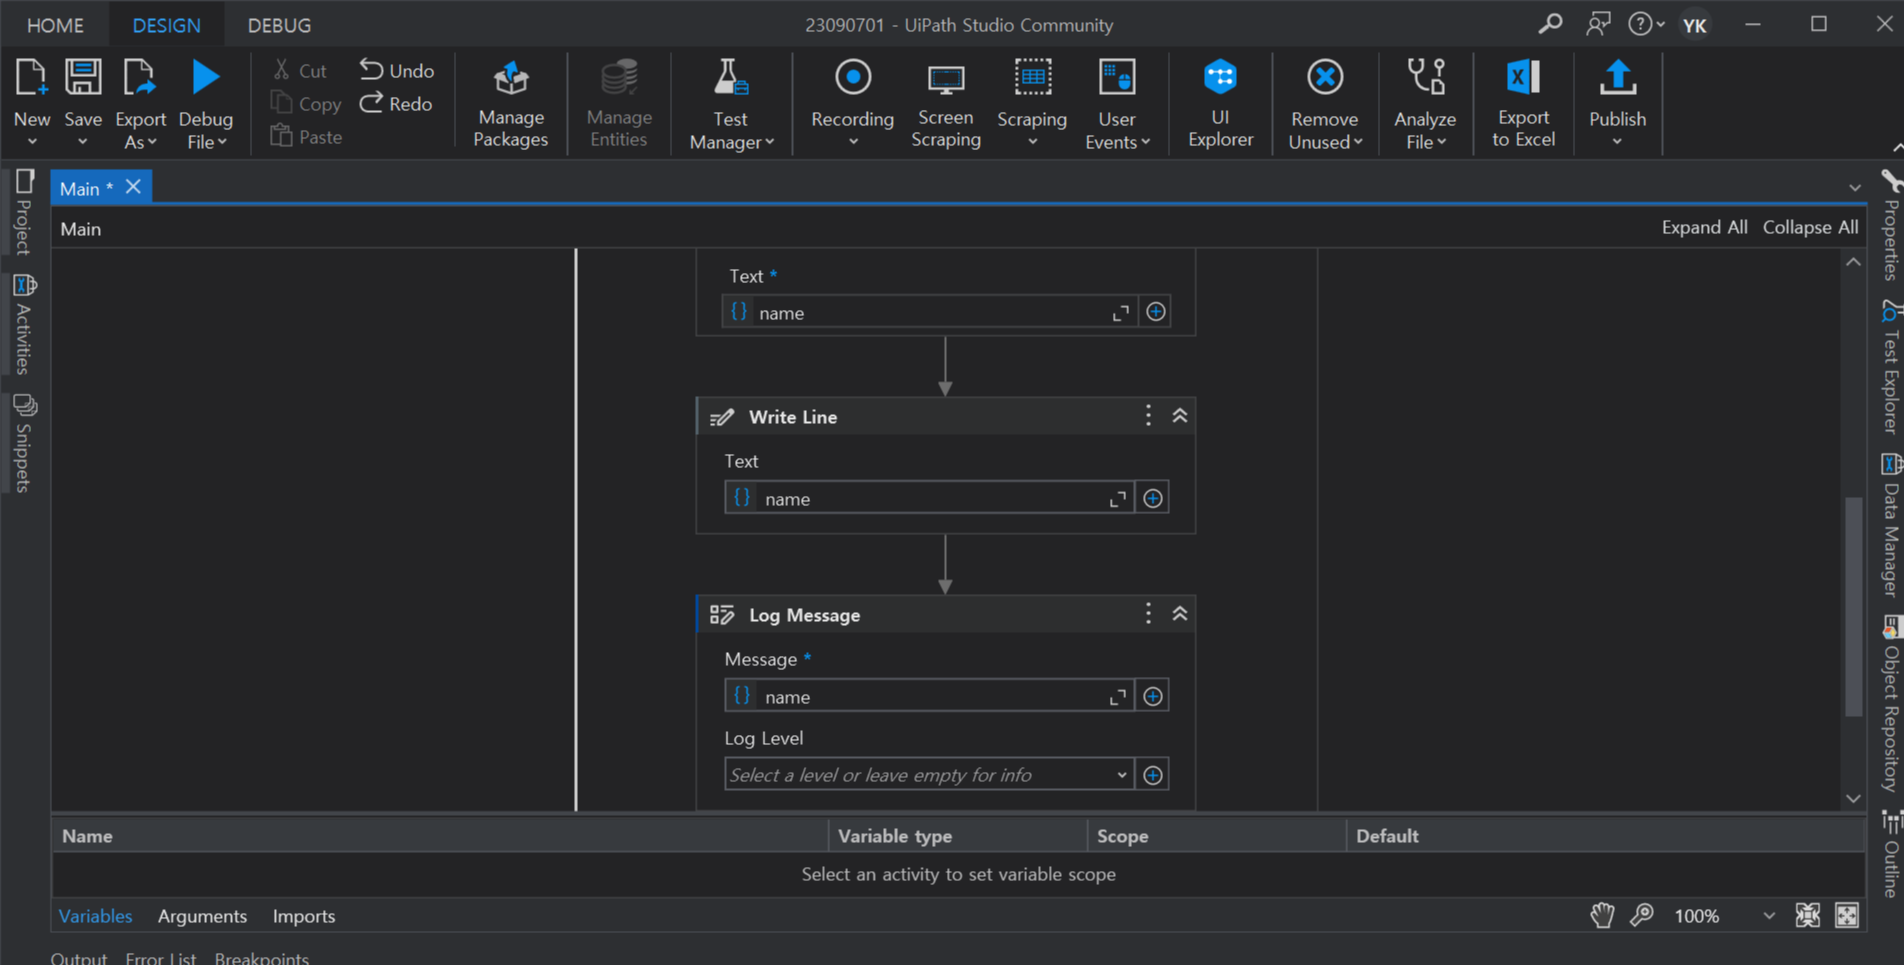1904x965 pixels.
Task: Open the Output panel
Action: [x=79, y=957]
